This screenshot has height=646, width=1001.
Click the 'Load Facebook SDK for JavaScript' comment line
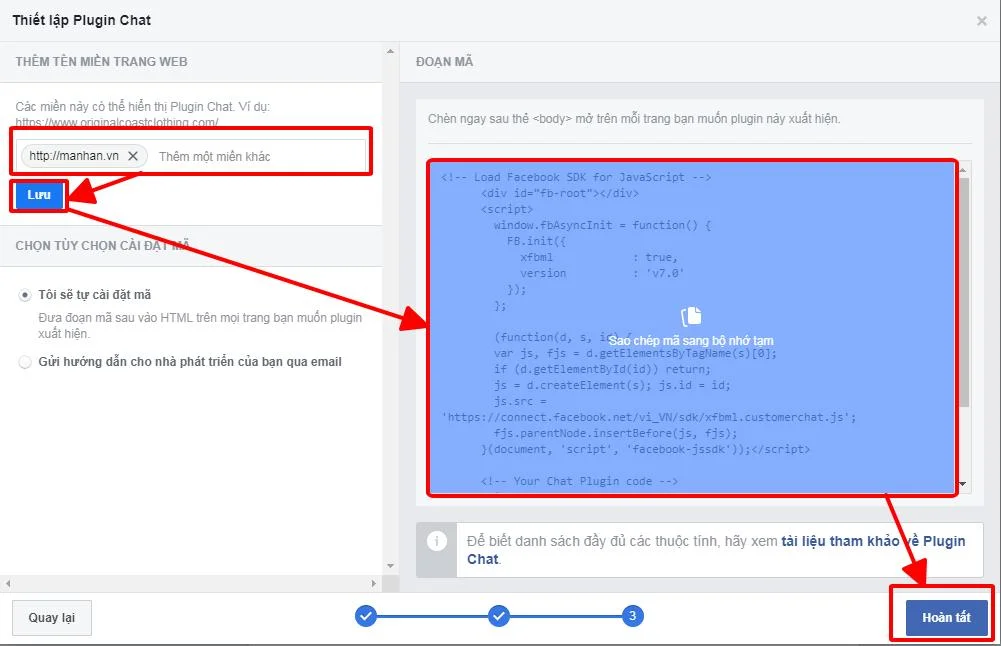576,177
